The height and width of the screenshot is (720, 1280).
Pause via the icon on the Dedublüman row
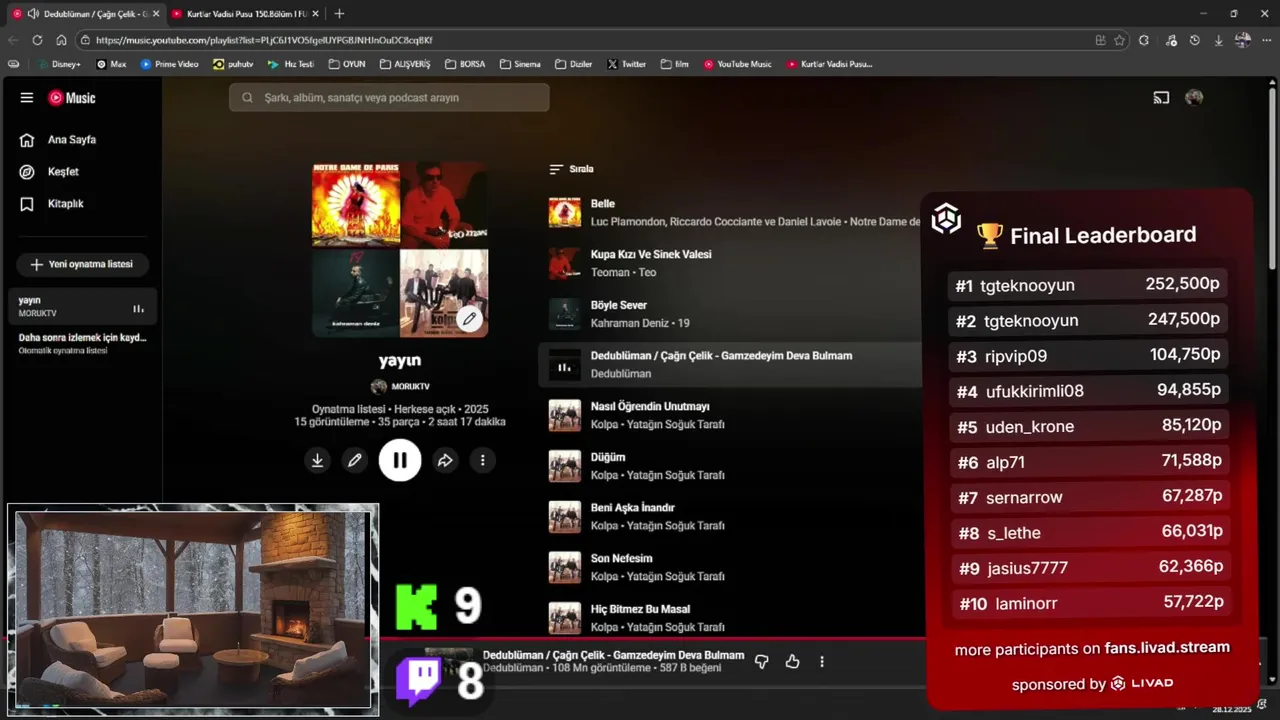click(x=565, y=367)
